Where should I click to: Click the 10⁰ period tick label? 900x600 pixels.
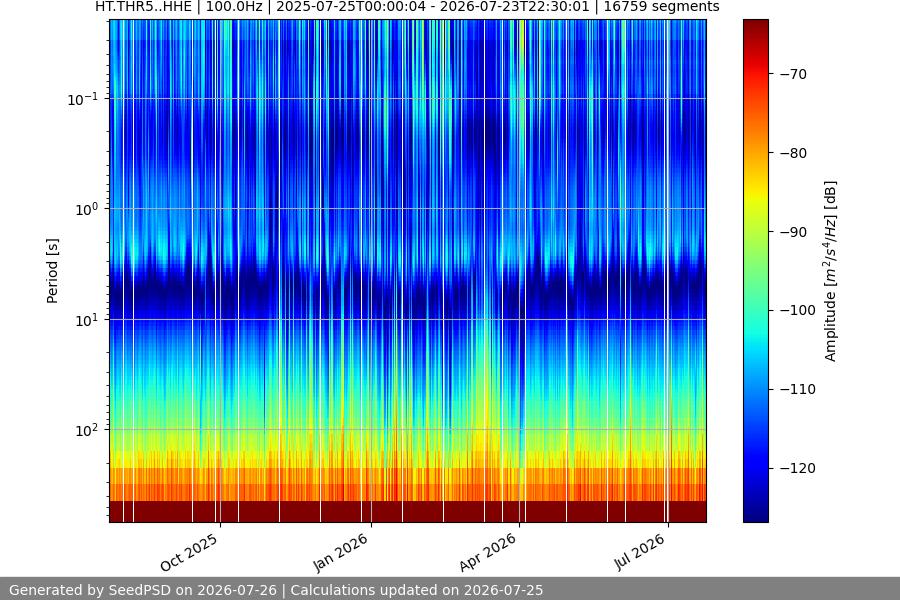(x=86, y=210)
